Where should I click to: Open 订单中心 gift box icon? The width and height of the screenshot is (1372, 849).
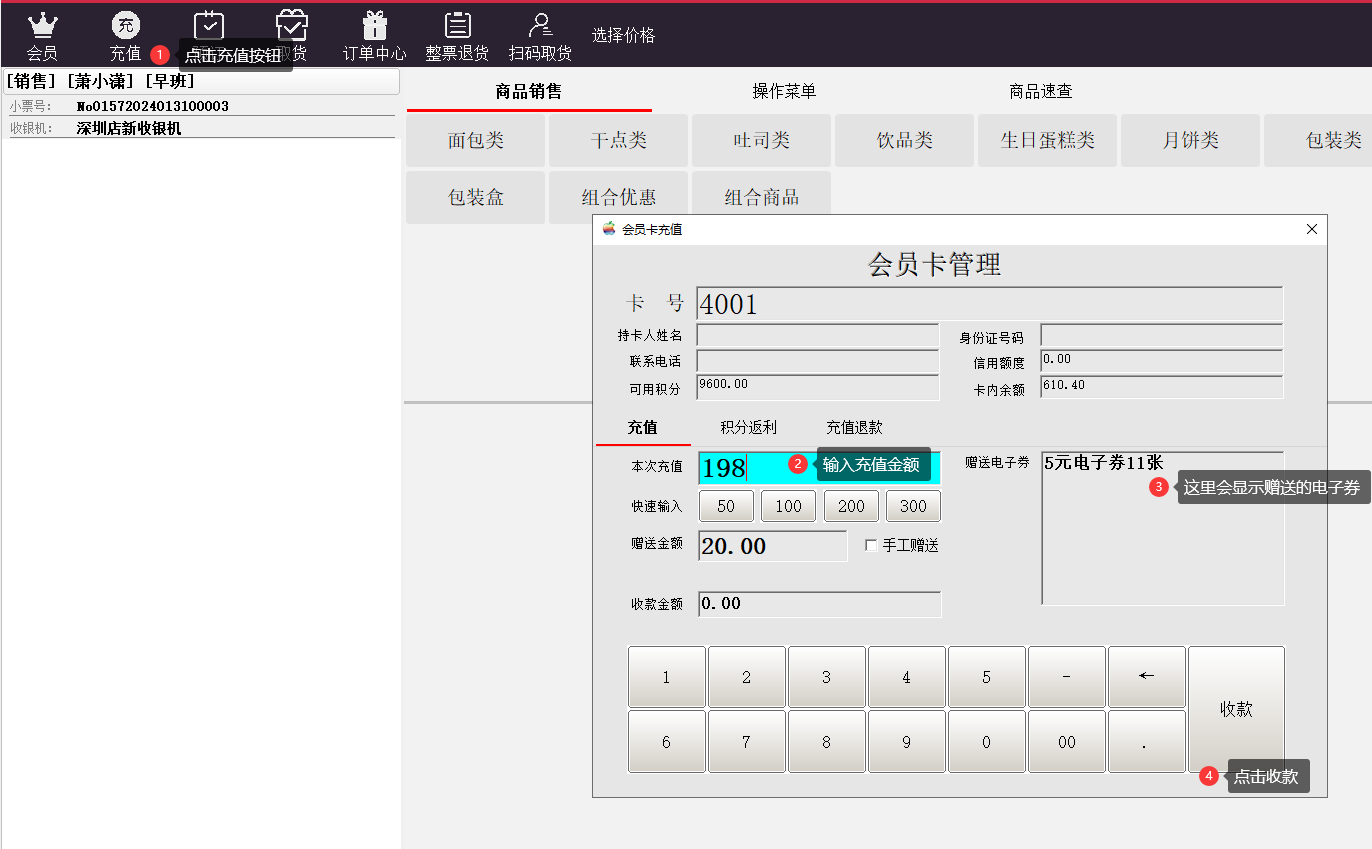tap(375, 26)
